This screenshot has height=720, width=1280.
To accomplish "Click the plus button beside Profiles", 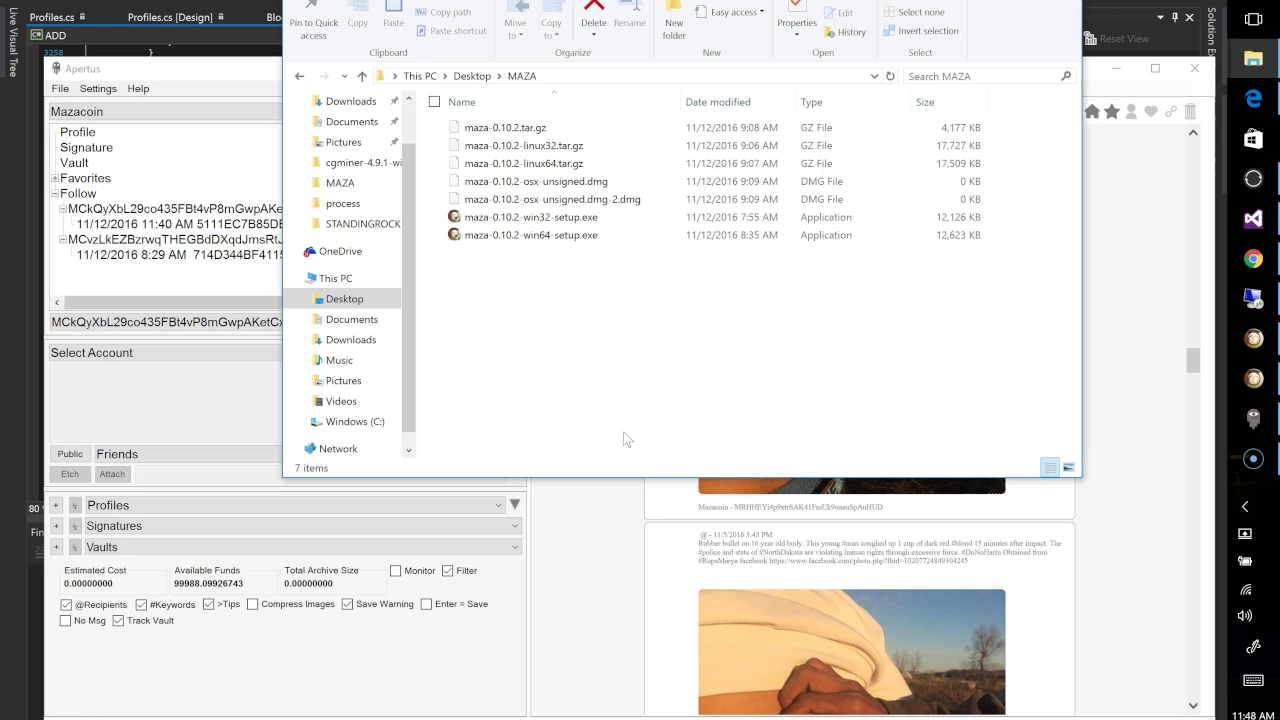I will pyautogui.click(x=56, y=505).
